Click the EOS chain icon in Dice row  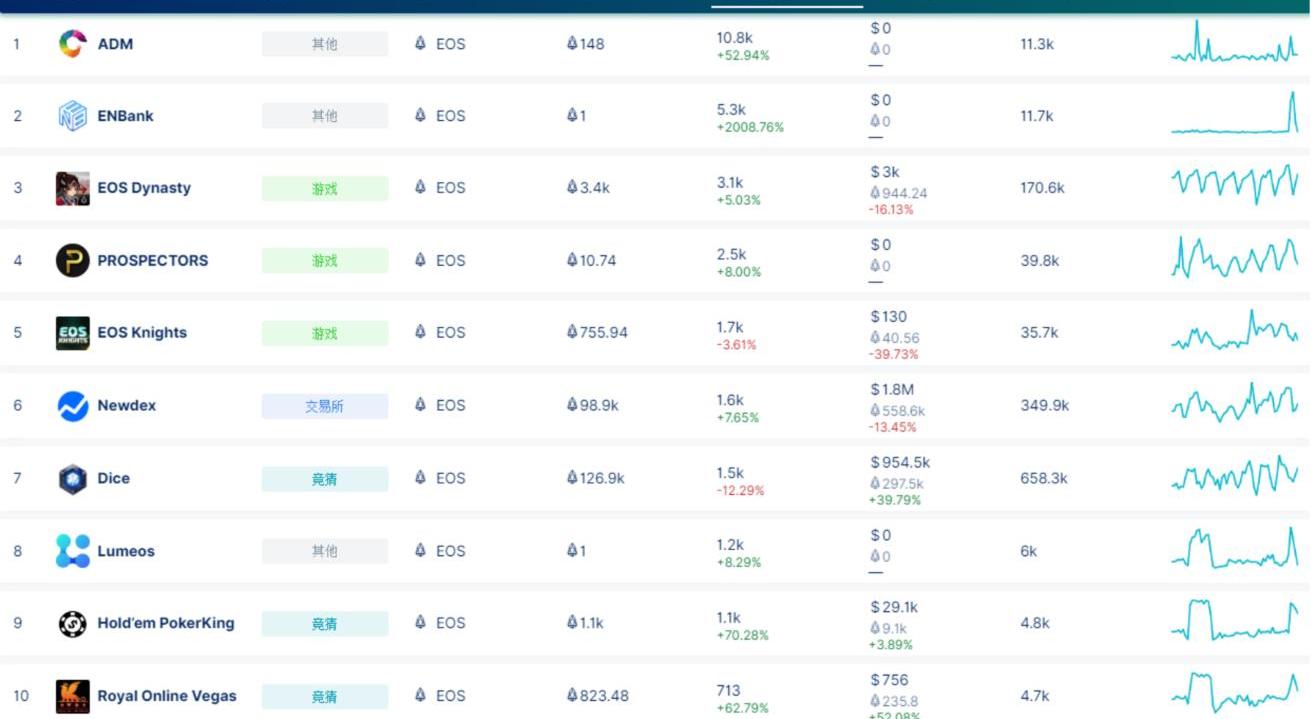pos(420,478)
